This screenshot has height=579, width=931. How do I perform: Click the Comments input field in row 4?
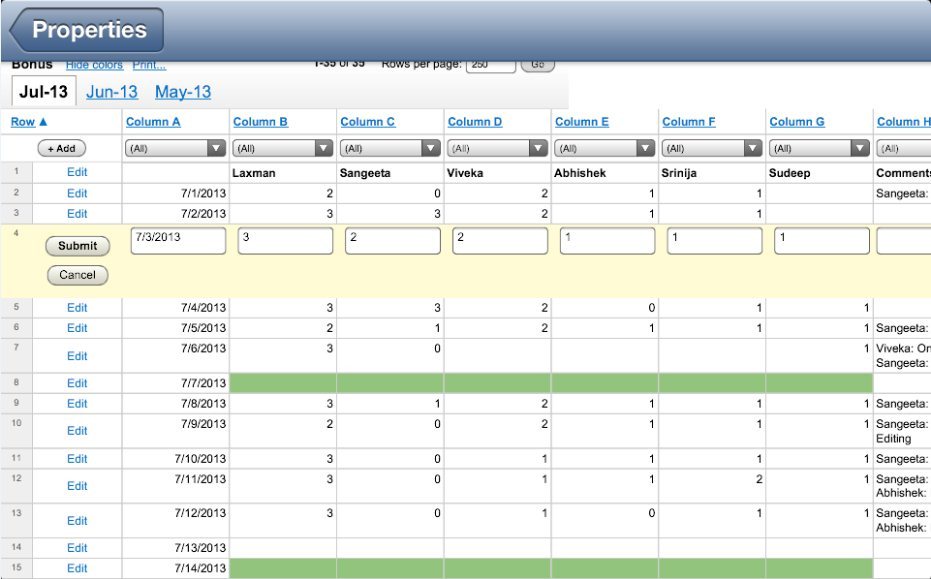click(904, 241)
